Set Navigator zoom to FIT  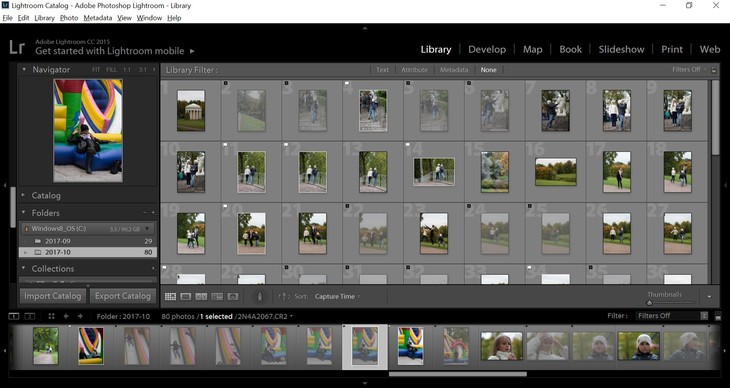point(96,70)
